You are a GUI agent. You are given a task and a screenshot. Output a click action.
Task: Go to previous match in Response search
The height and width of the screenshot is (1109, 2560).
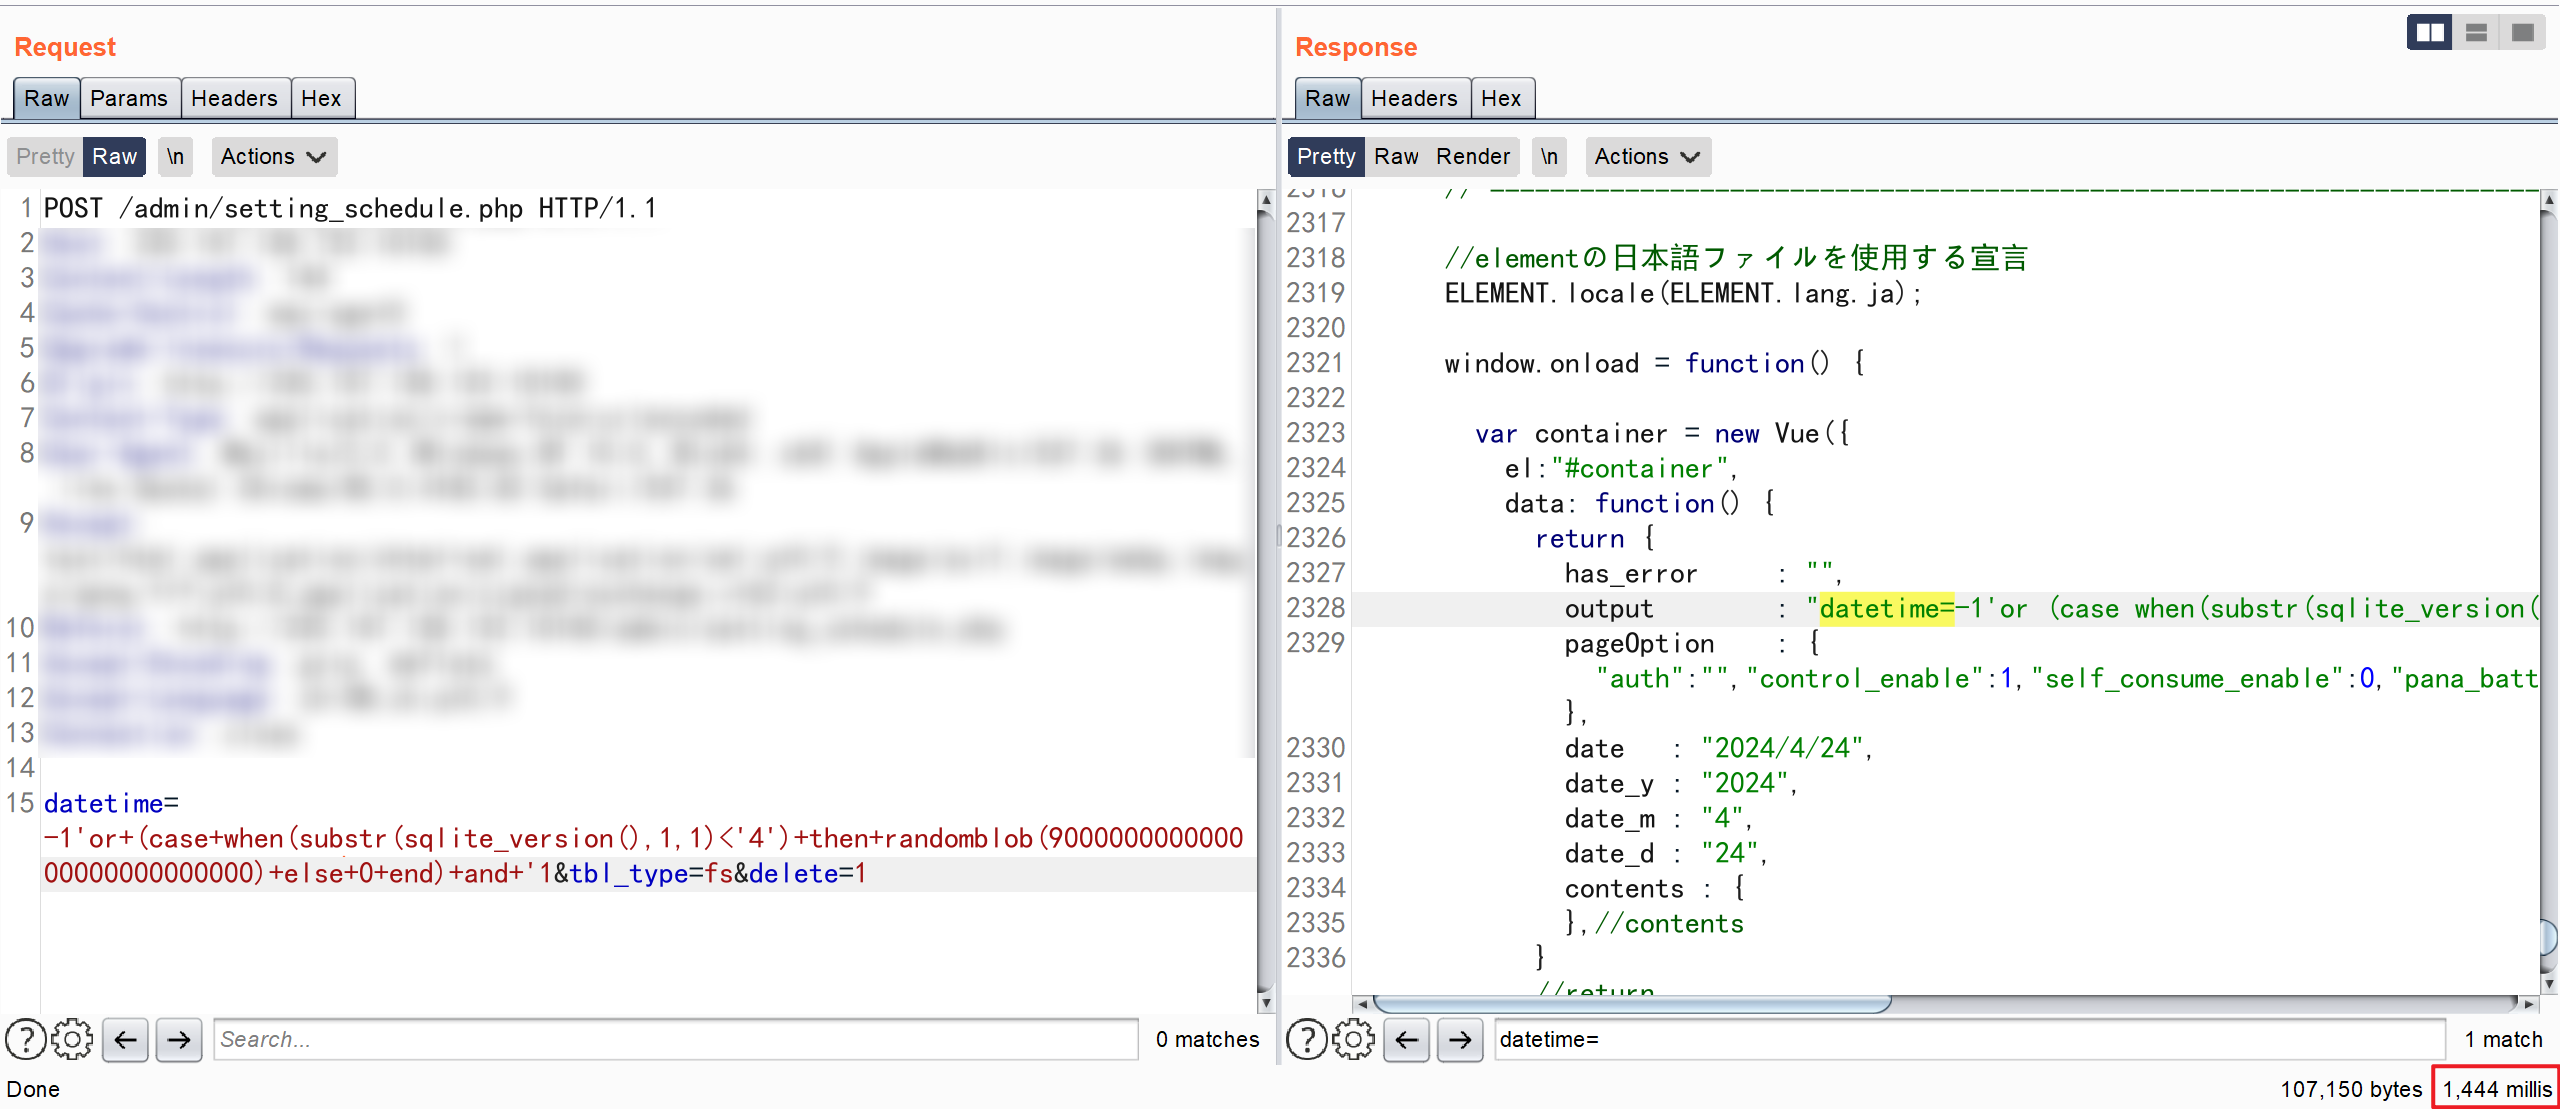(x=1406, y=1040)
